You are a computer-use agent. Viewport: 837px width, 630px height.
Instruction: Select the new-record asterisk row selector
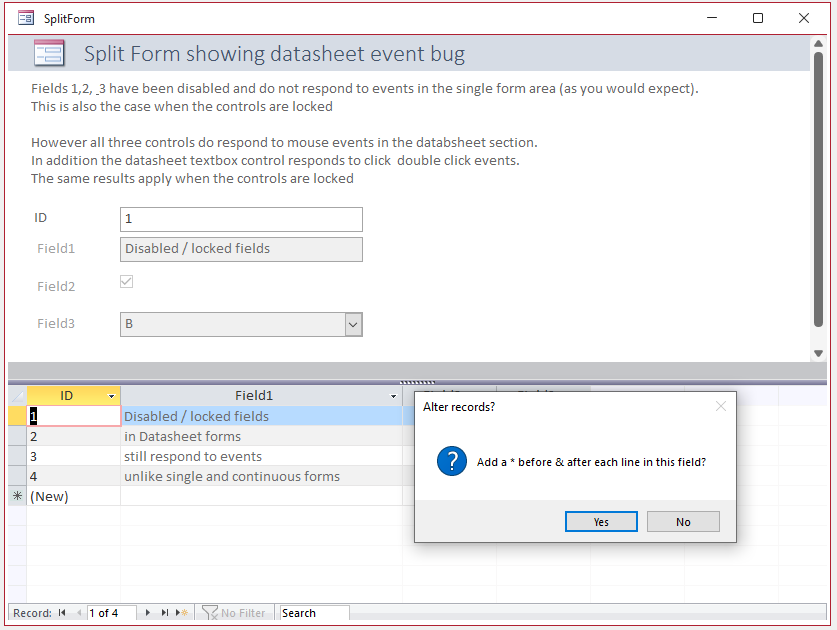pos(18,496)
